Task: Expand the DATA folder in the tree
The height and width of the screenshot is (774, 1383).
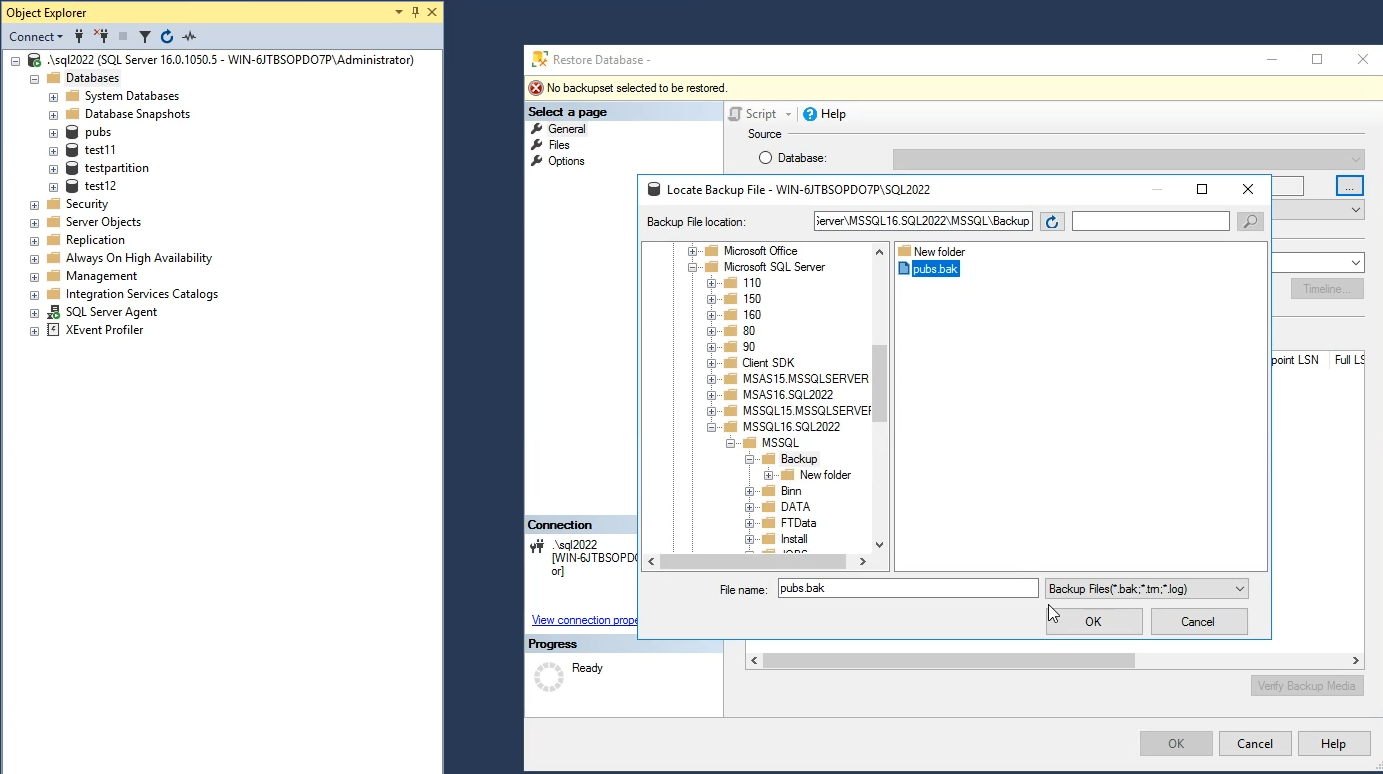Action: coord(749,508)
